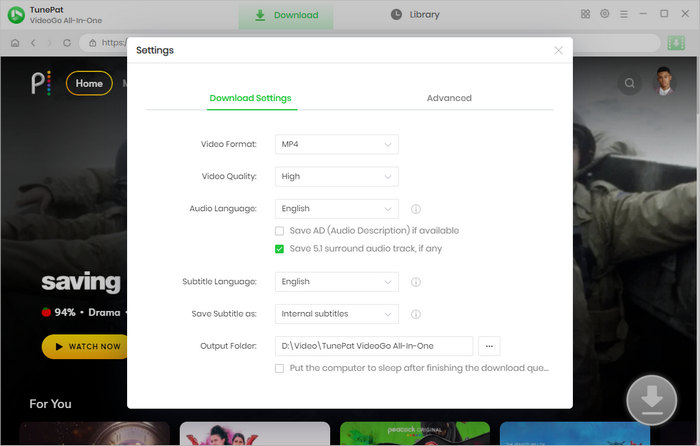Show info for Audio Language
This screenshot has width=700, height=446.
click(x=416, y=209)
